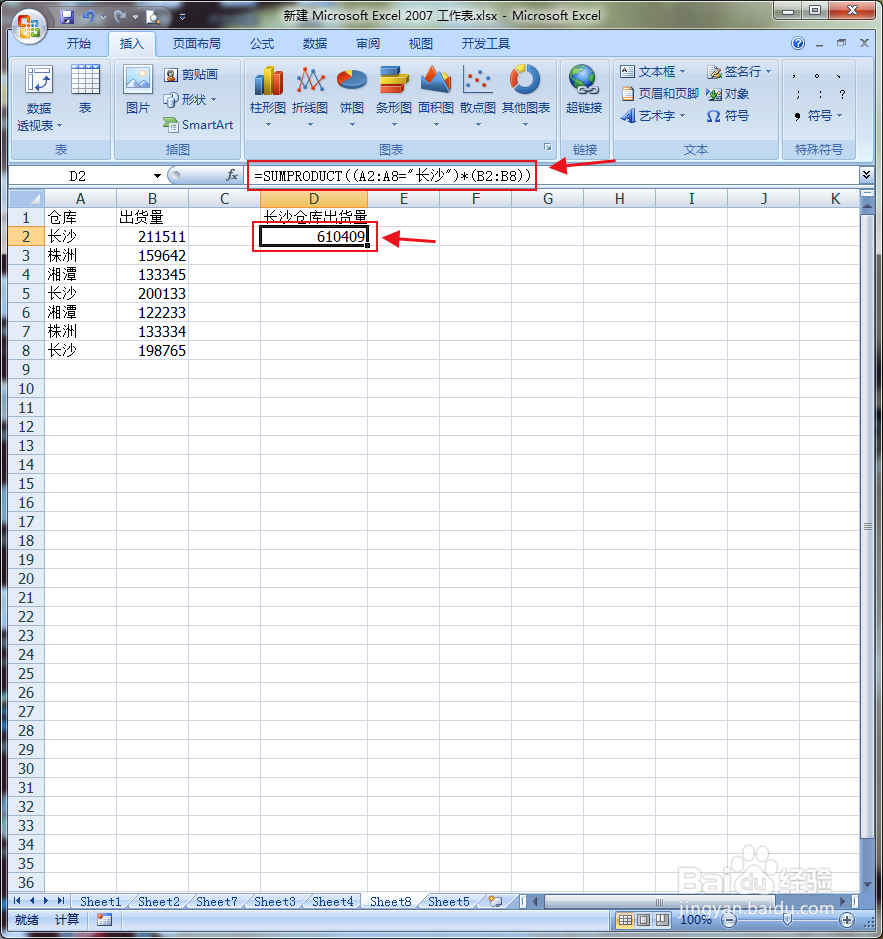
Task: Open Text Box (文本框) dropdown
Action: coord(653,71)
